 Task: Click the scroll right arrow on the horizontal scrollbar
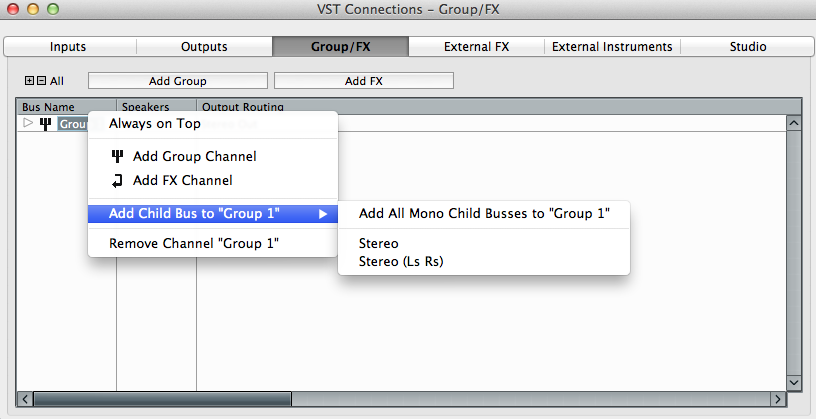[x=778, y=399]
